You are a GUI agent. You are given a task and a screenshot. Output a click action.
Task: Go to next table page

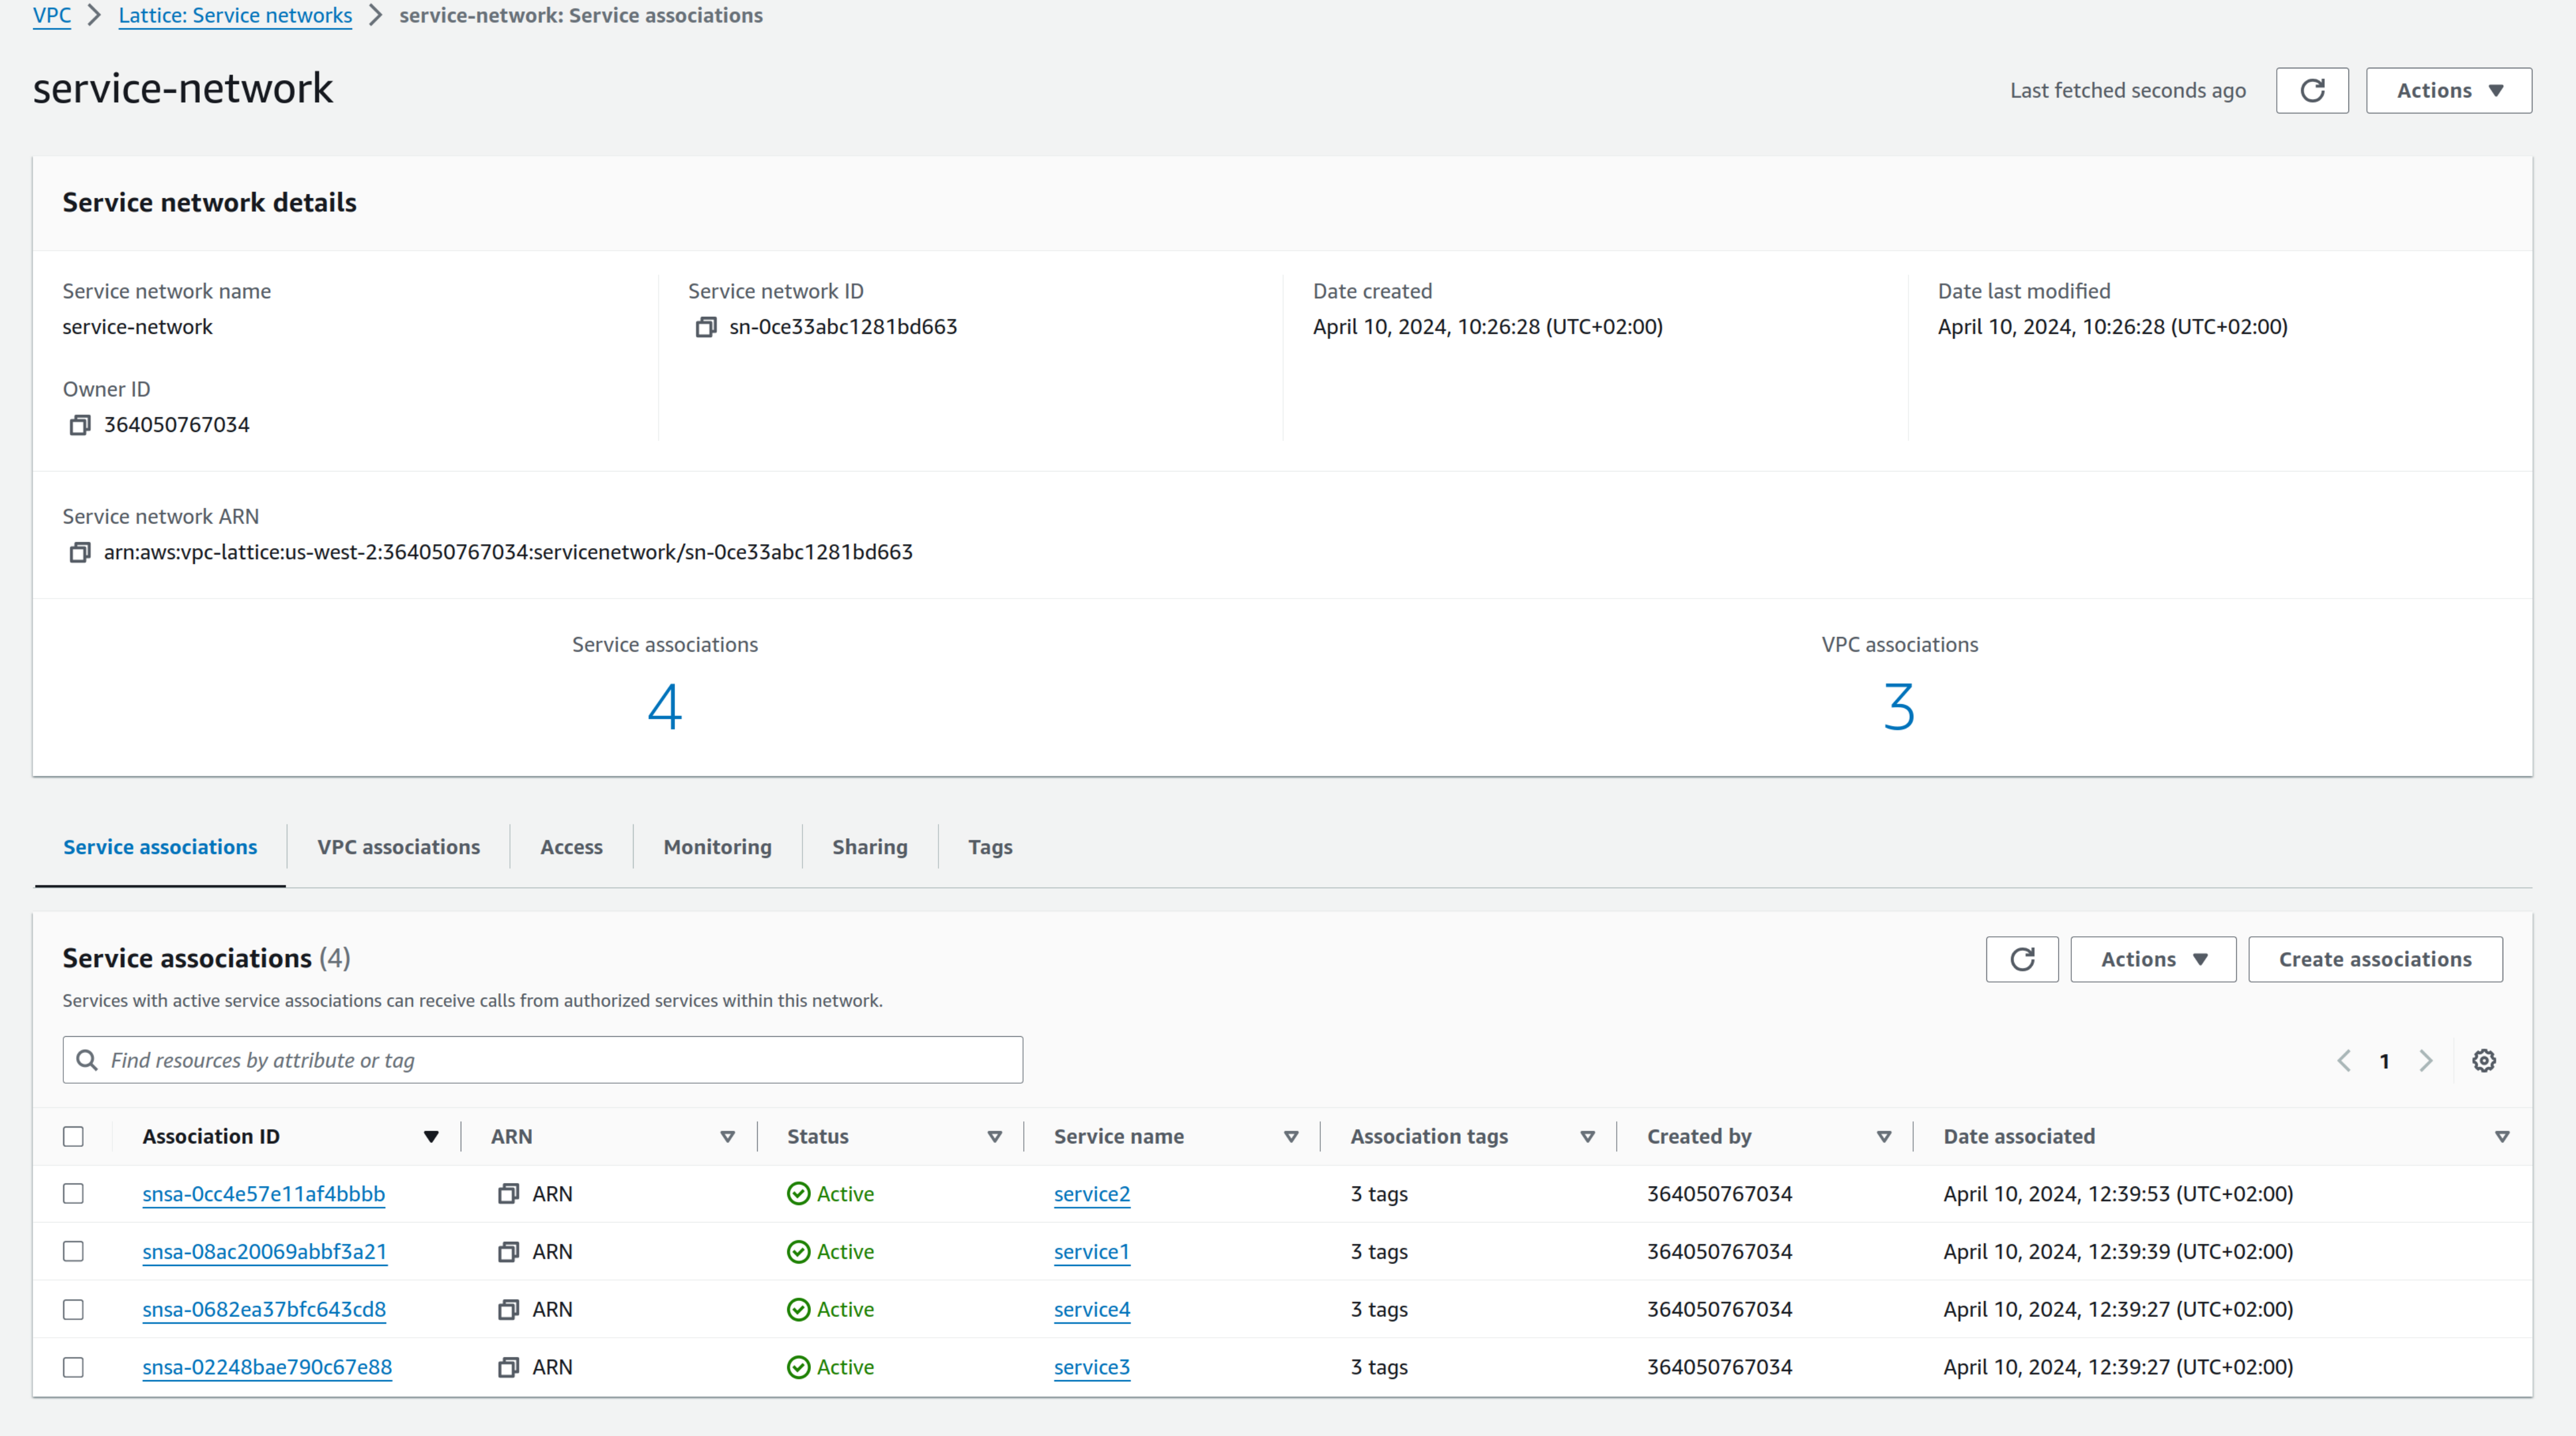(2426, 1060)
